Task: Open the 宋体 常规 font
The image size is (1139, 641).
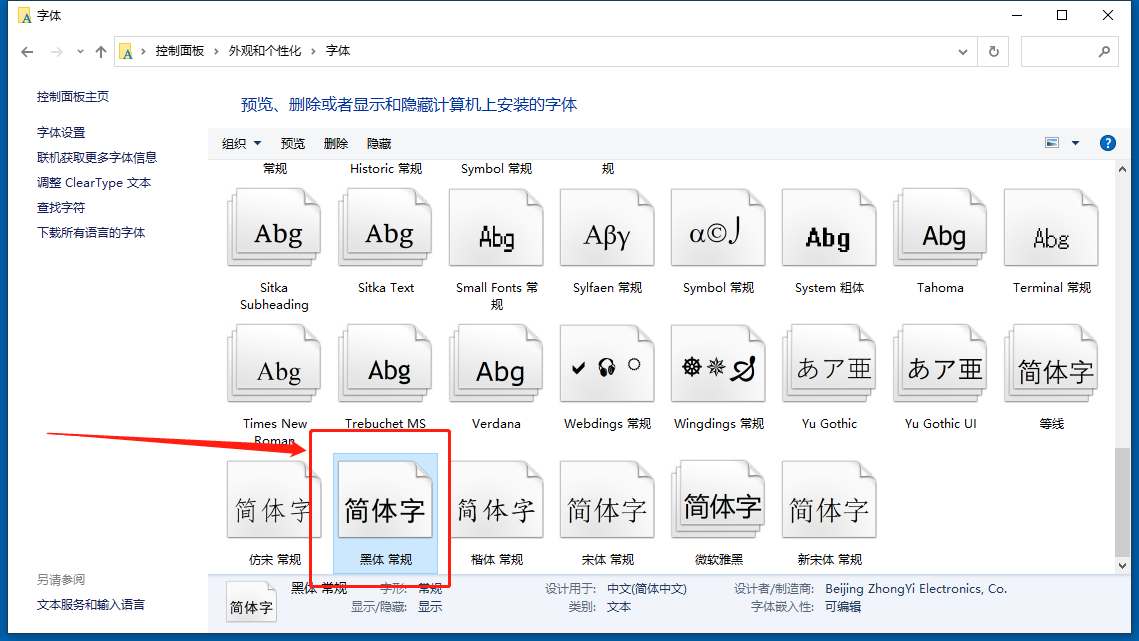Action: (606, 497)
